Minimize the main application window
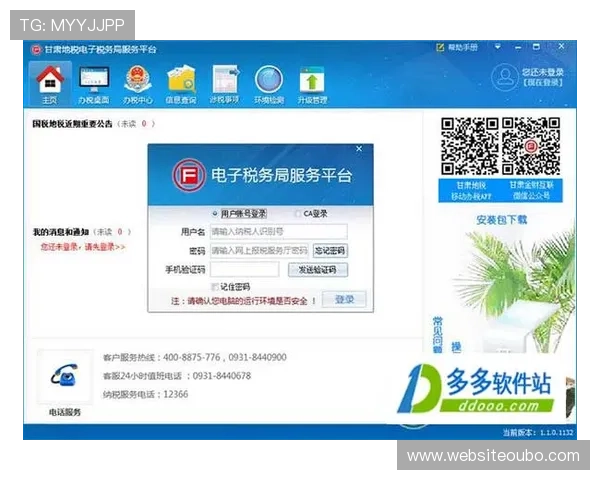The height and width of the screenshot is (480, 600). [518, 47]
